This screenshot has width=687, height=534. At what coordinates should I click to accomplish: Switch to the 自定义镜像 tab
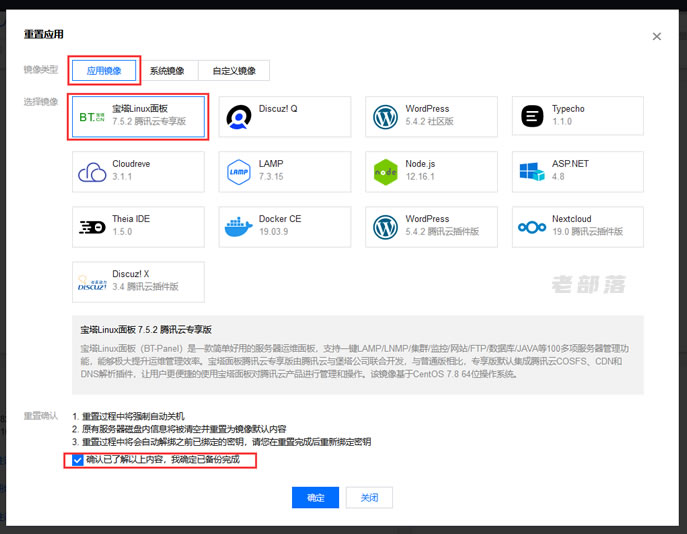pos(234,71)
